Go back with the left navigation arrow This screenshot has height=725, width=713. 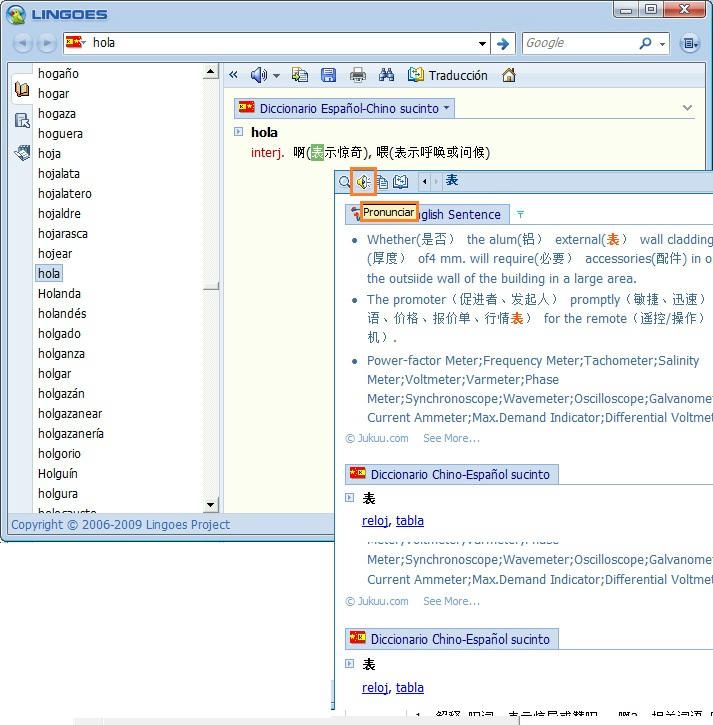[x=22, y=43]
